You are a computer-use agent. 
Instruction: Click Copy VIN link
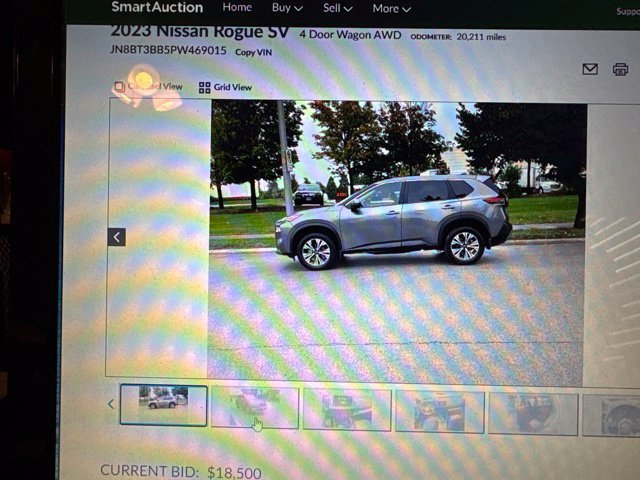click(253, 52)
